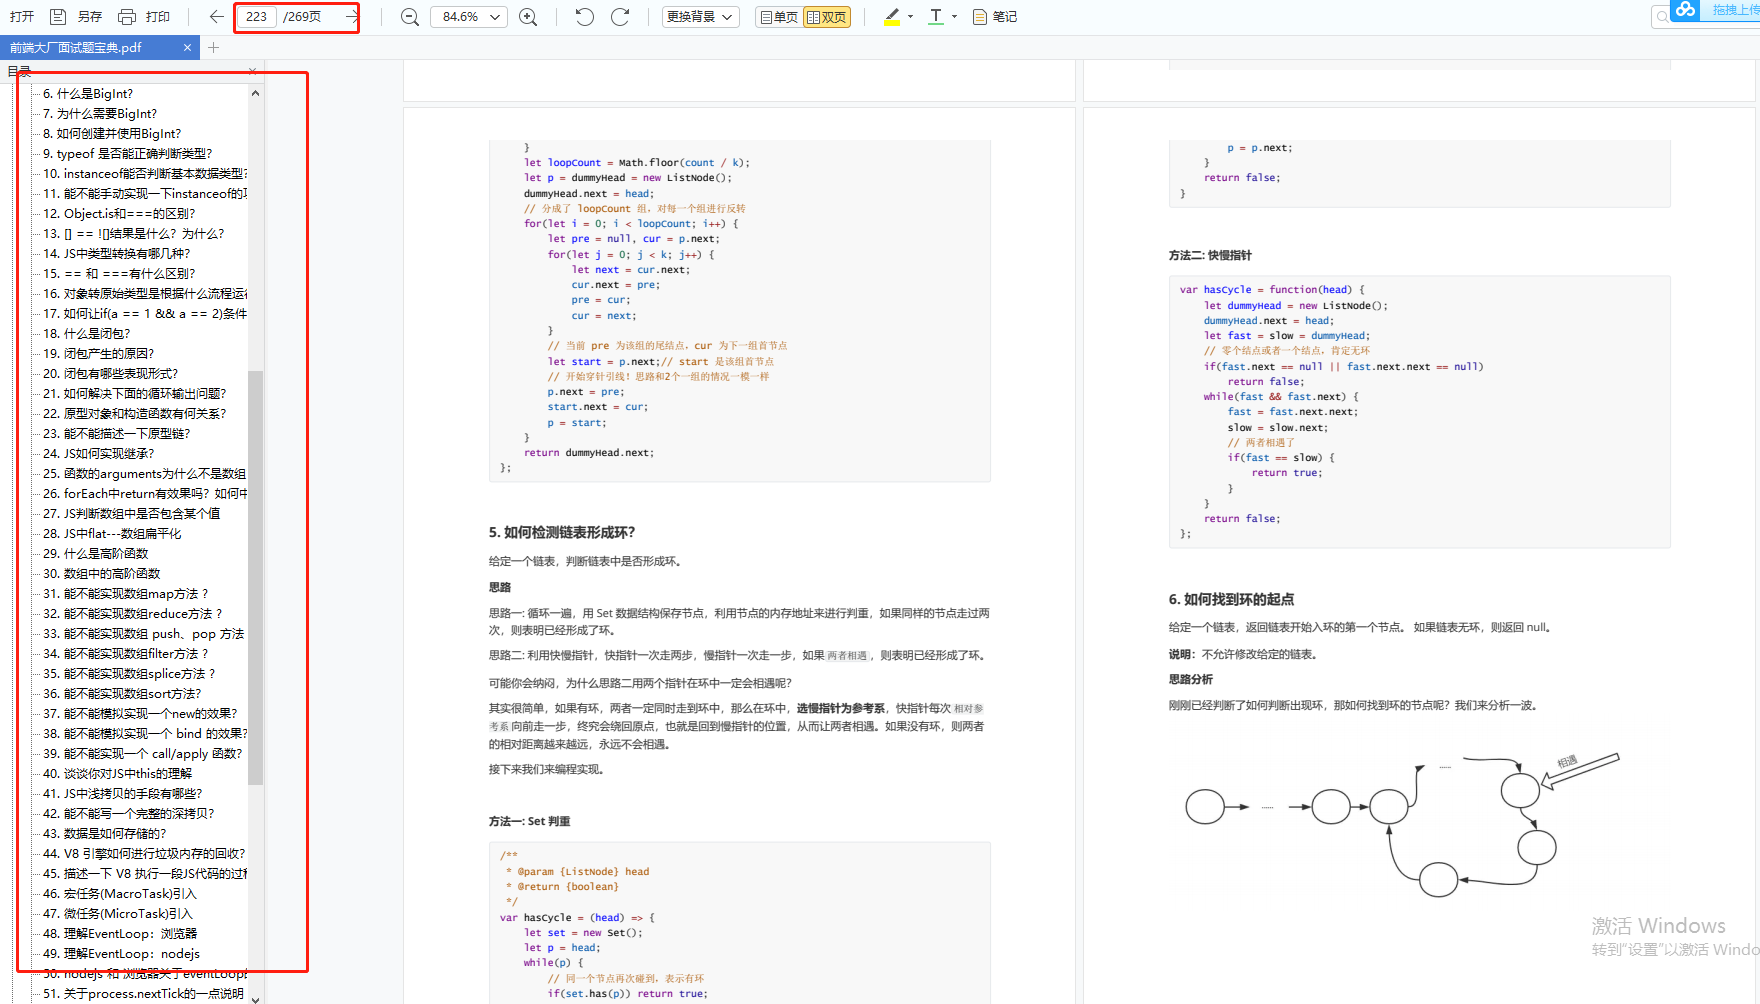This screenshot has height=1004, width=1760.
Task: Open outline item 20. 闭包有哪些表现形式?
Action: click(x=111, y=373)
